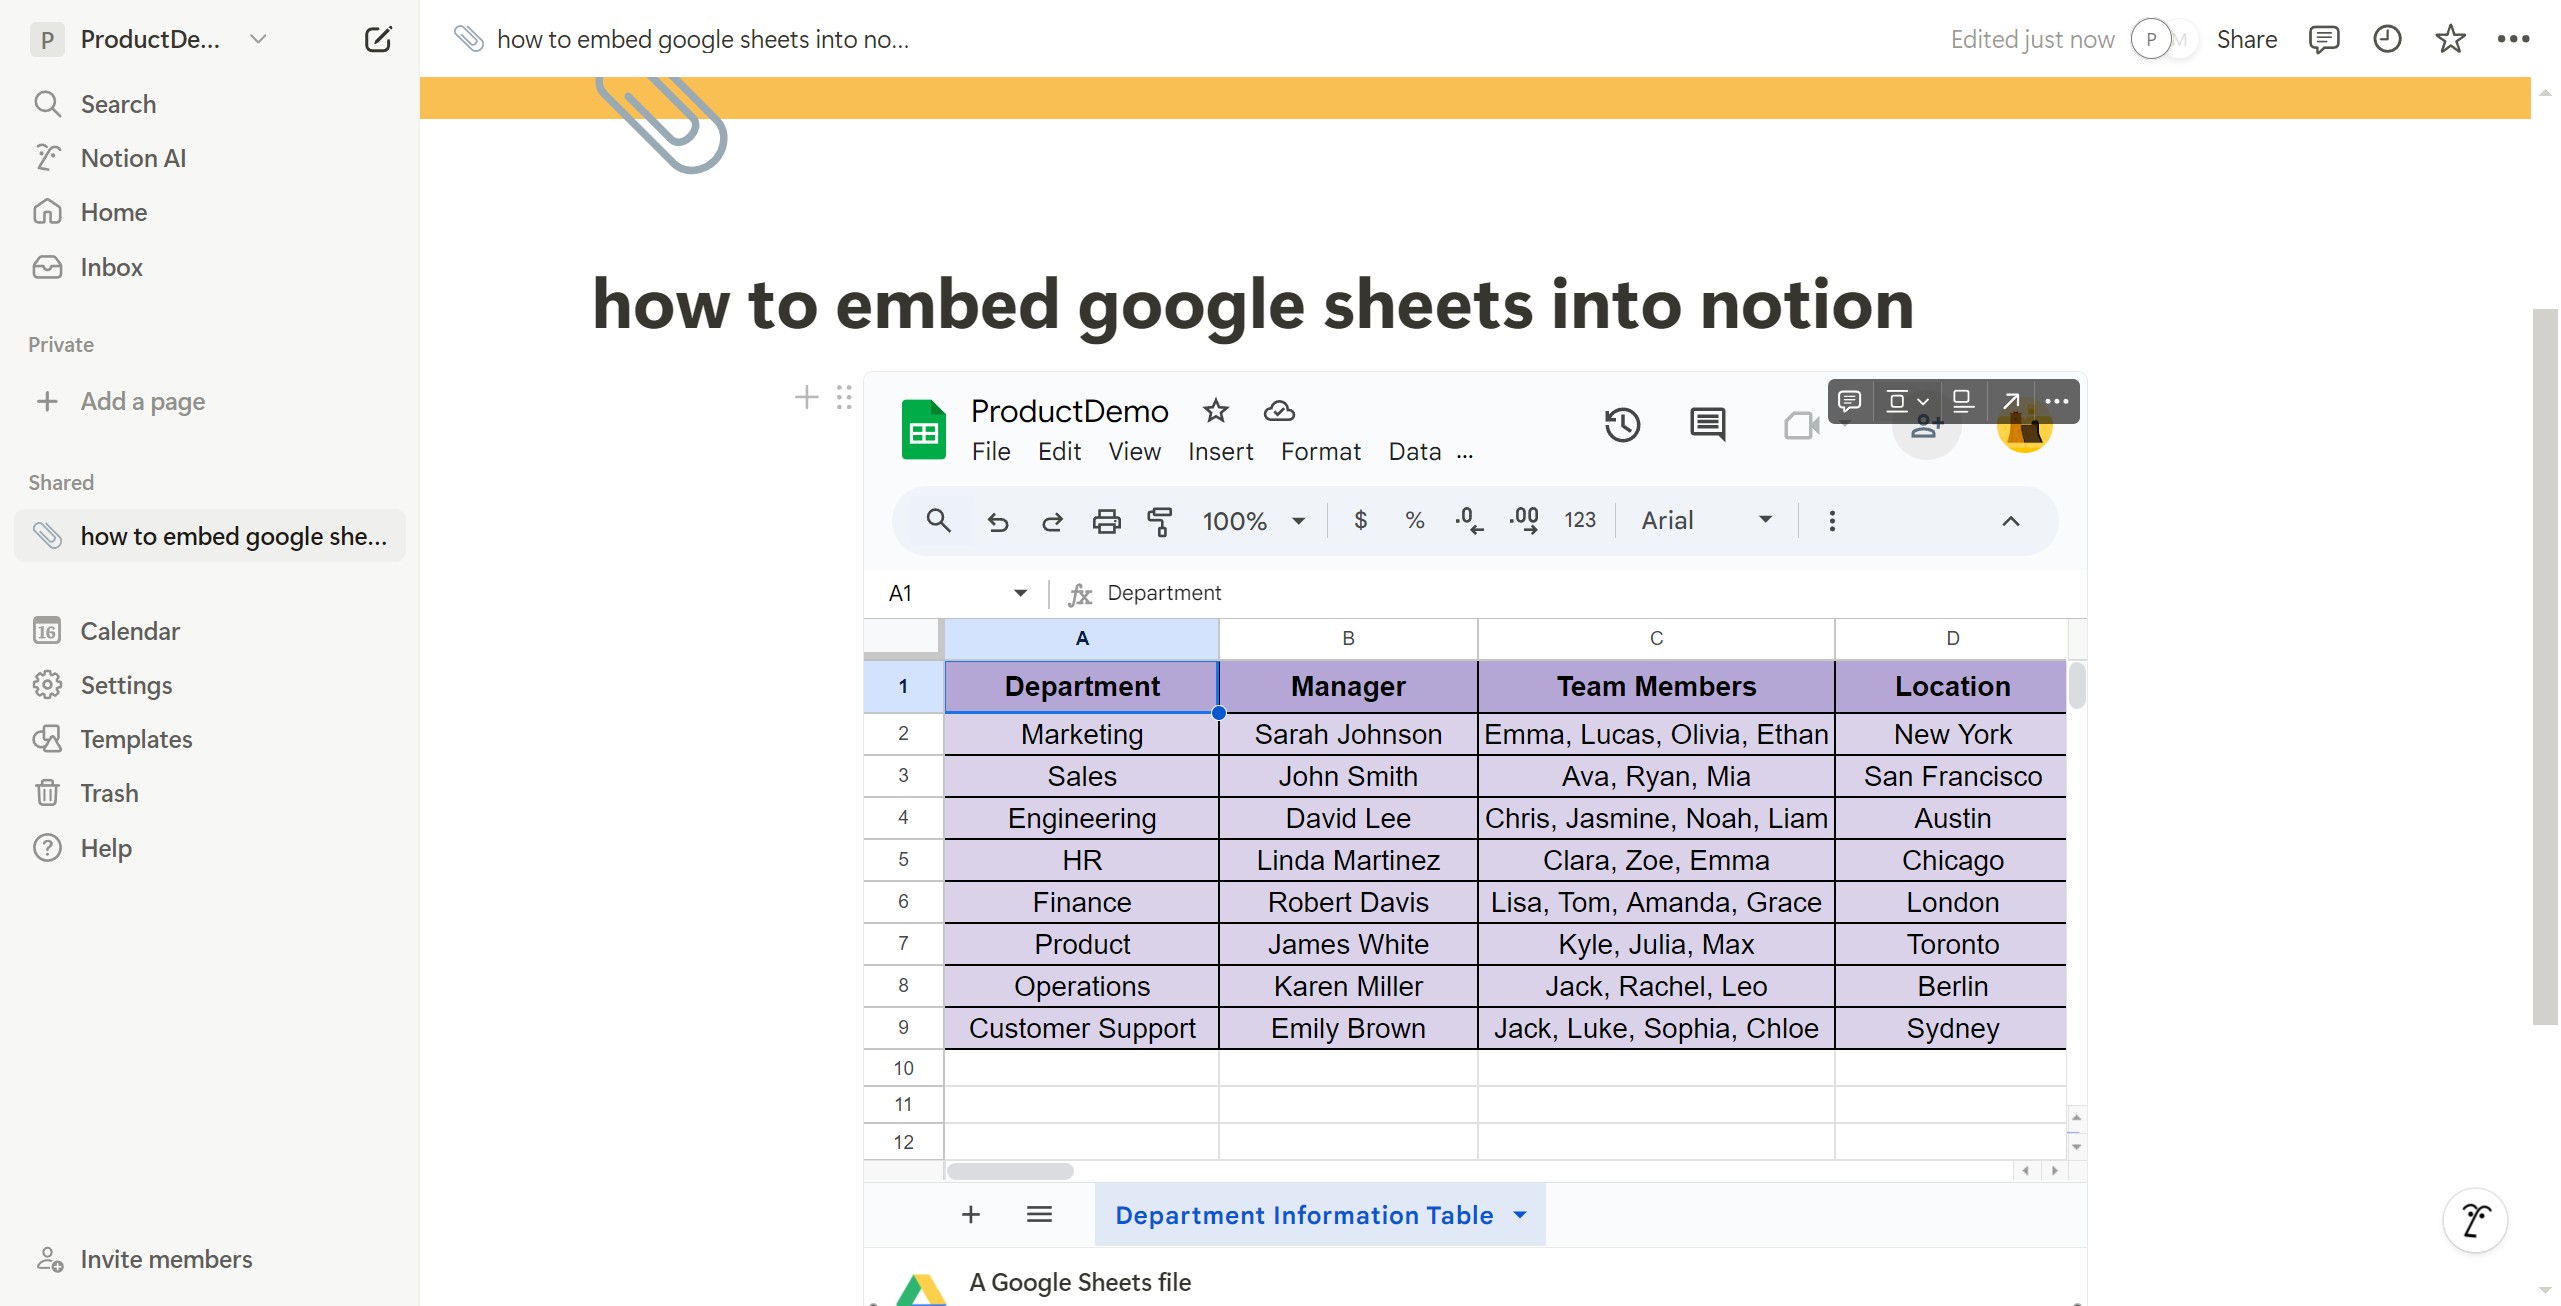The image size is (2561, 1306).
Task: Open embed block more options
Action: coord(2057,401)
